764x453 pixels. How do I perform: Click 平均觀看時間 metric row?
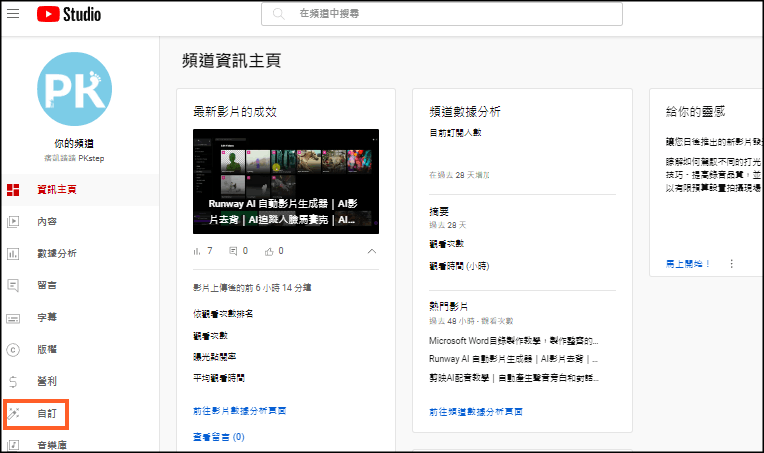(x=219, y=378)
